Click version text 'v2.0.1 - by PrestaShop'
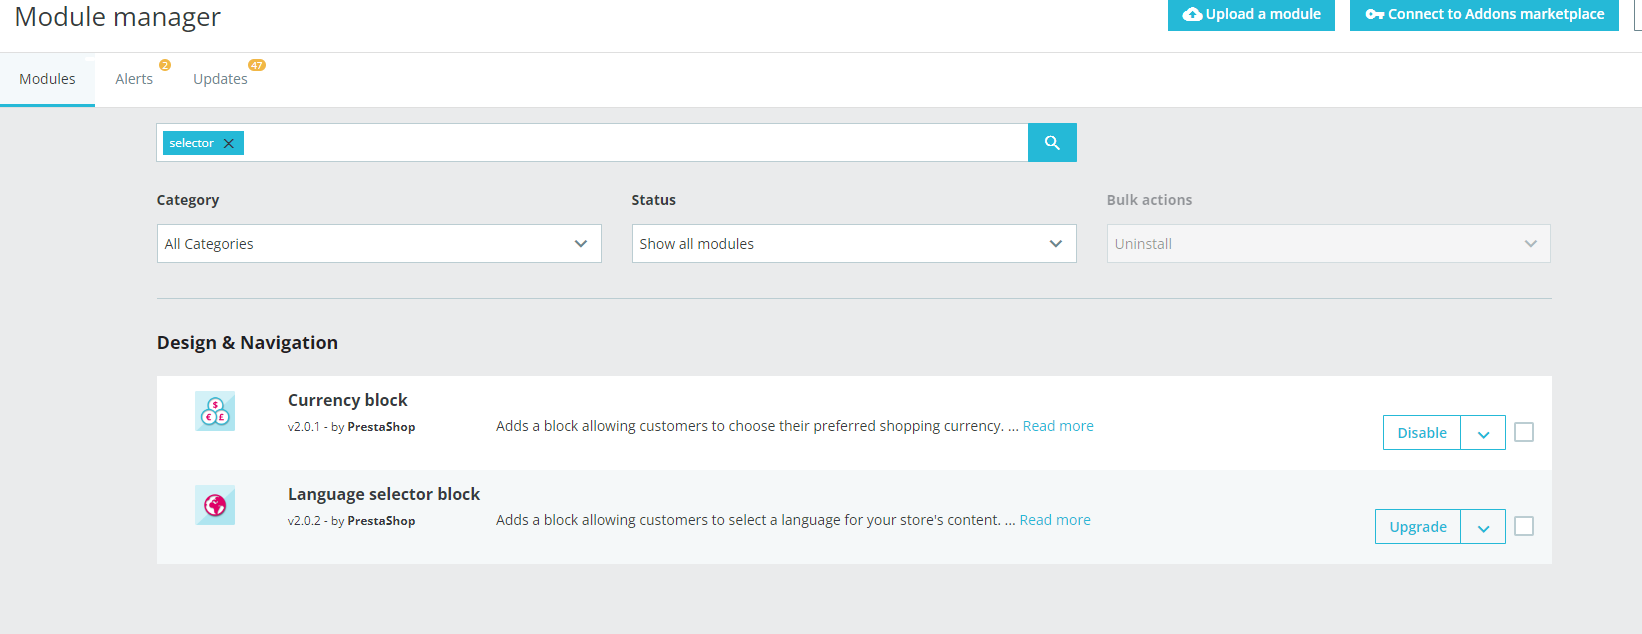Screen dimensions: 1642x634 point(351,427)
